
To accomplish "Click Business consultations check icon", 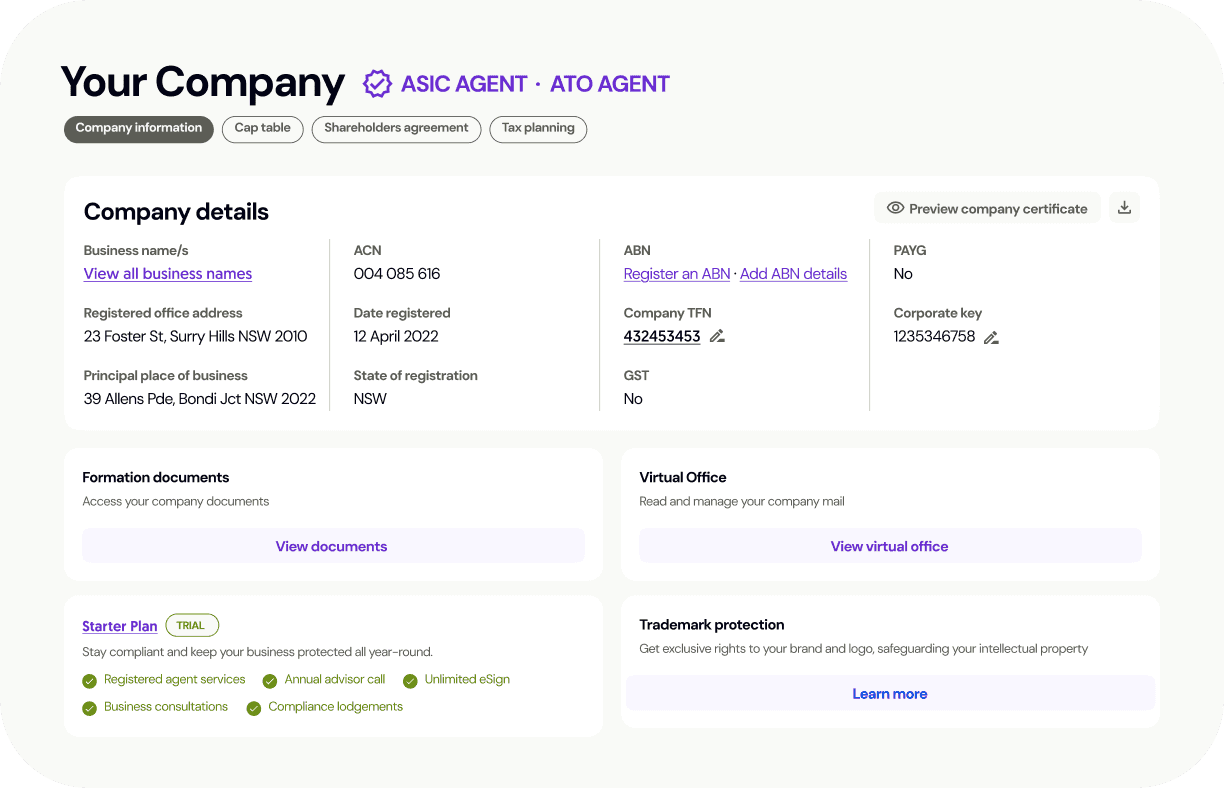I will [x=90, y=708].
